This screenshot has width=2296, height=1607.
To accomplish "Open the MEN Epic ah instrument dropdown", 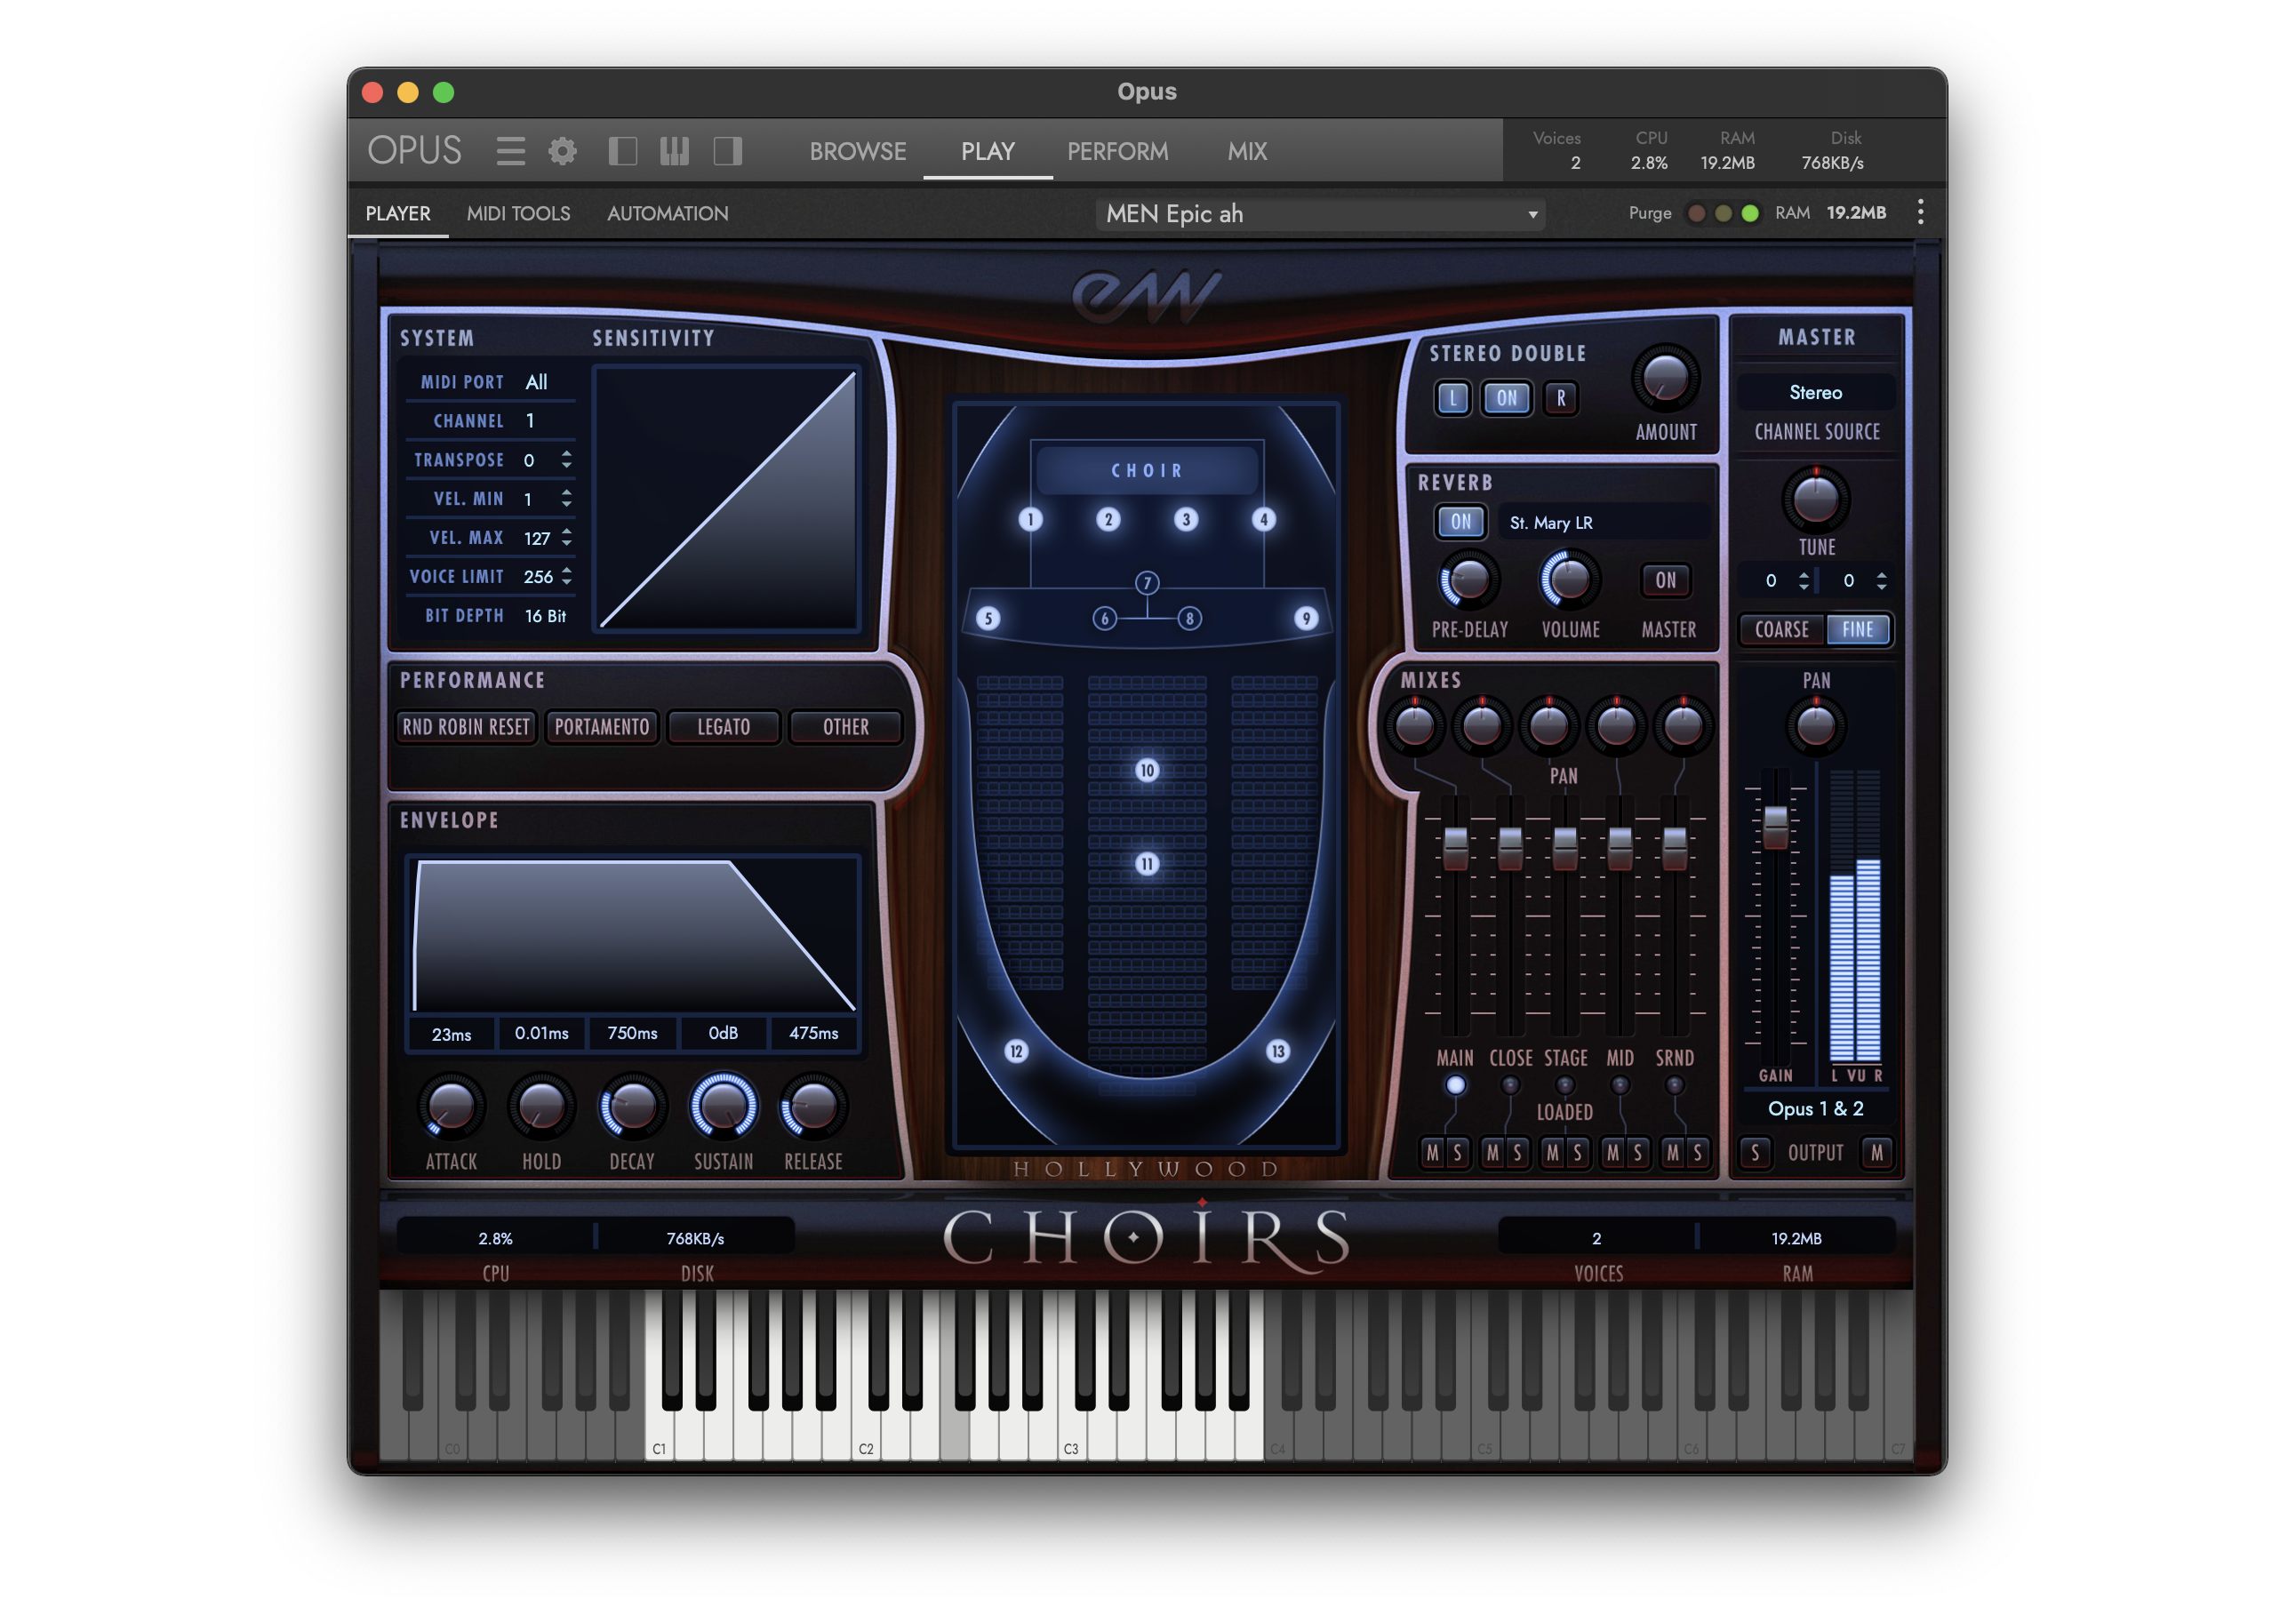I will tap(1320, 214).
